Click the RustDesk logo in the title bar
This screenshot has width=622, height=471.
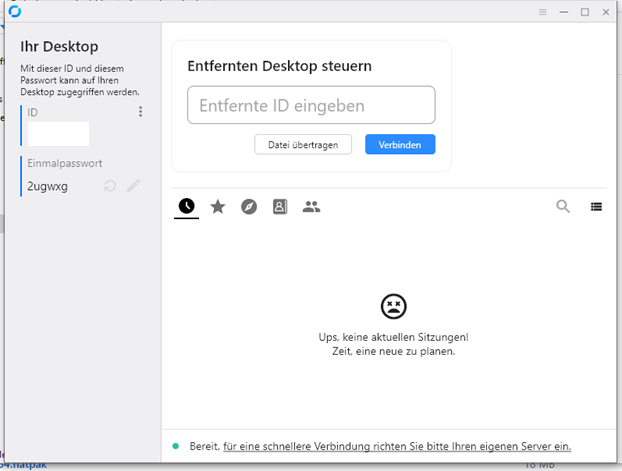12,12
